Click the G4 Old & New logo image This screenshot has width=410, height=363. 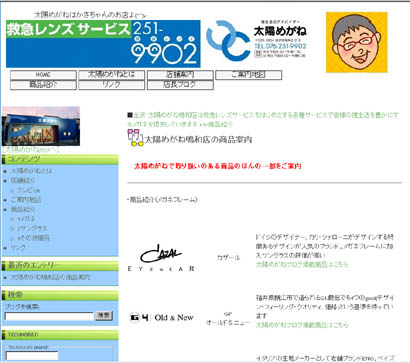pos(161,318)
